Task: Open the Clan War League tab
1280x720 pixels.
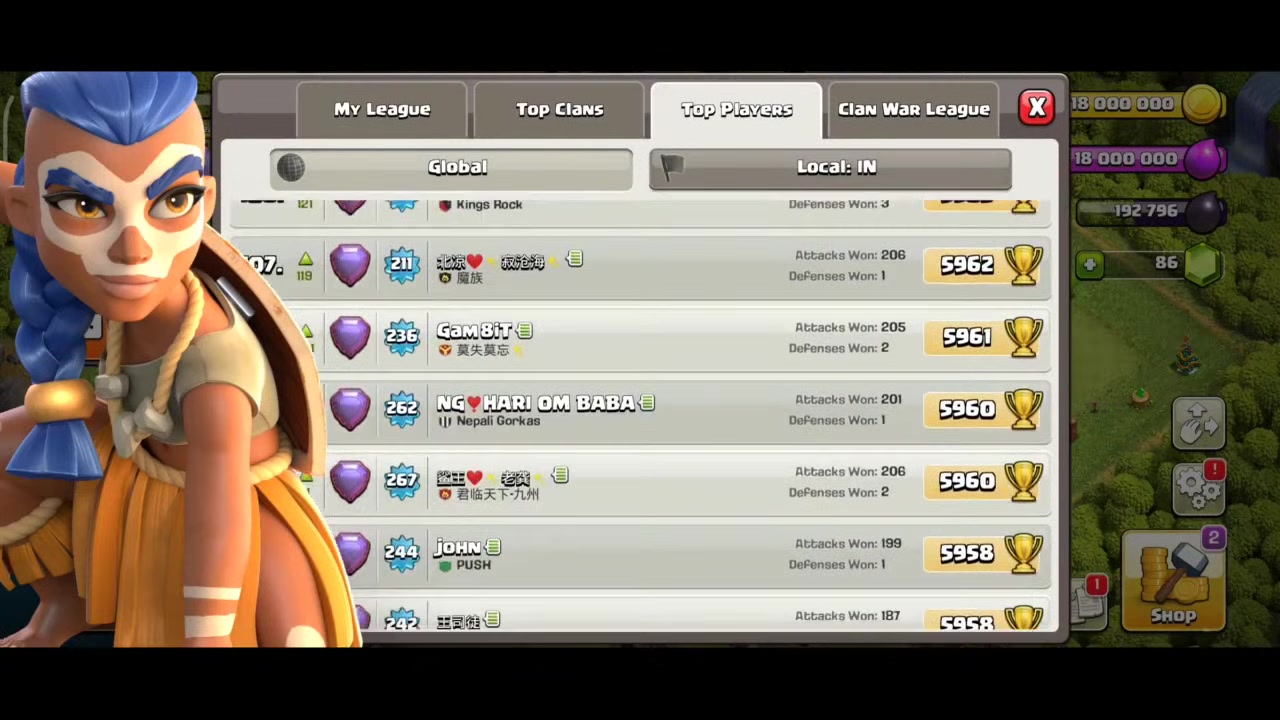Action: coord(913,110)
